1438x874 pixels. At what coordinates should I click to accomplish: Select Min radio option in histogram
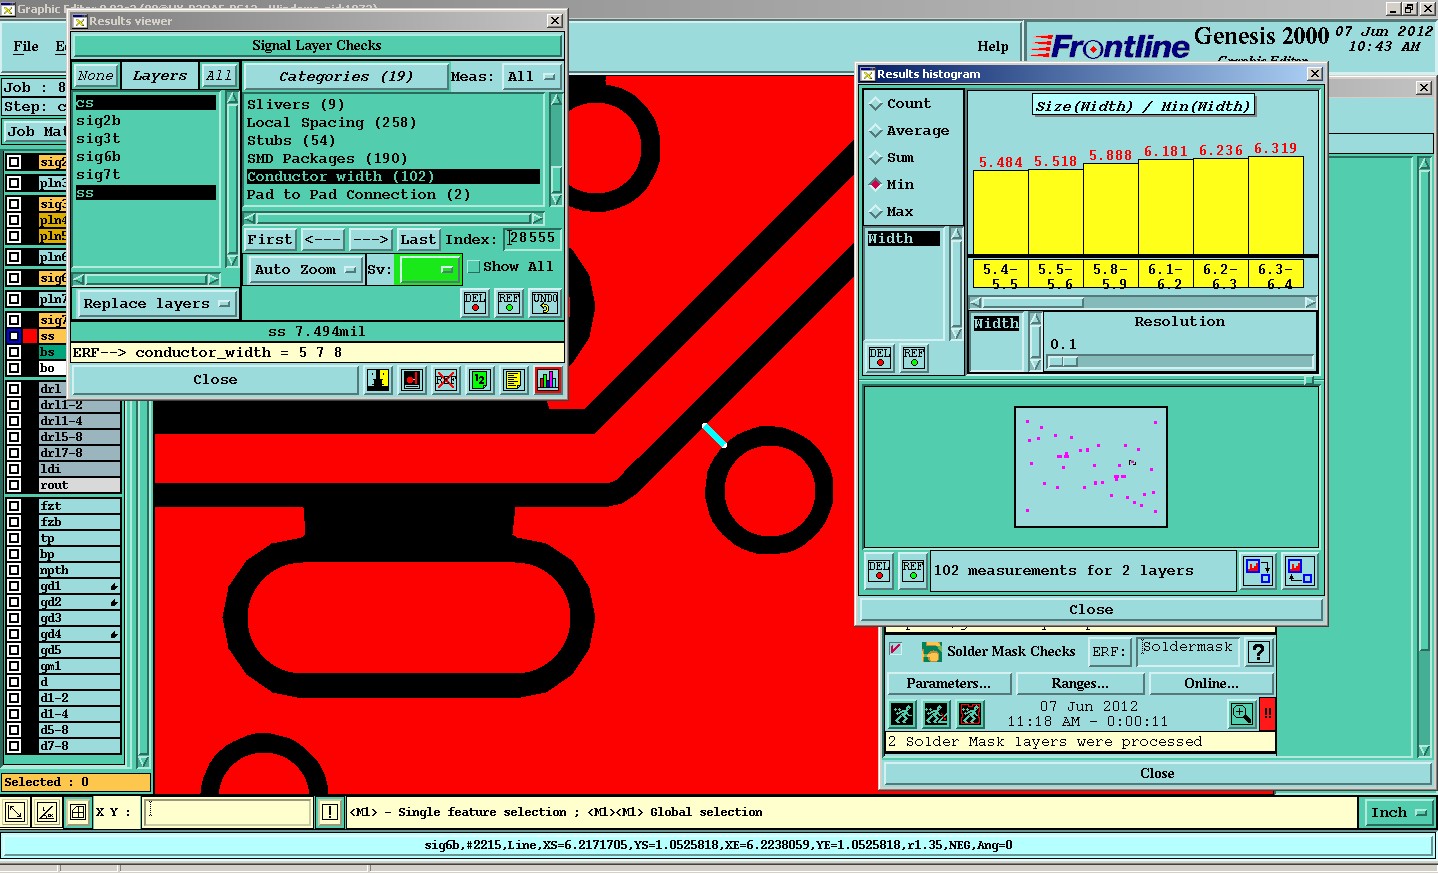tap(876, 185)
